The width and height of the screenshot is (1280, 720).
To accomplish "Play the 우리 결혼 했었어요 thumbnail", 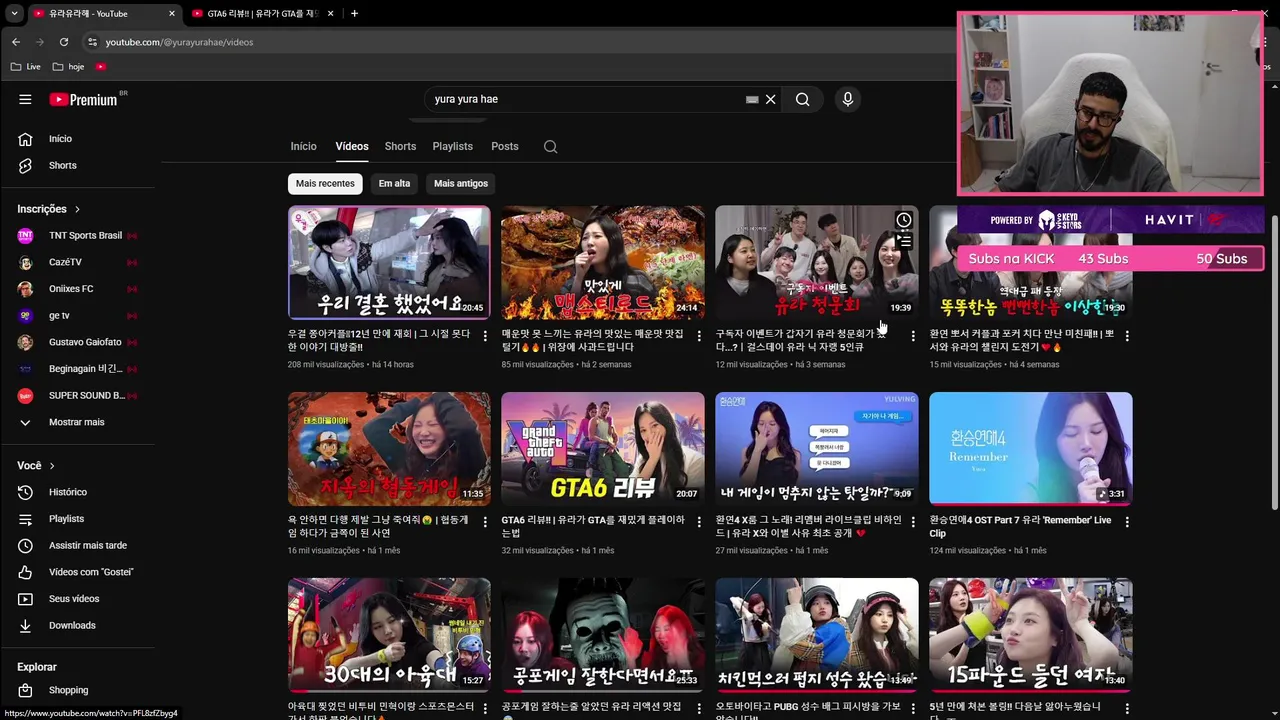I will pos(389,262).
